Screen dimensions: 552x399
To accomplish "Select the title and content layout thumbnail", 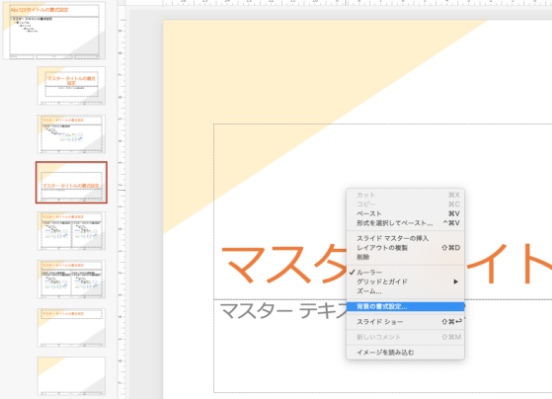I will [x=71, y=134].
